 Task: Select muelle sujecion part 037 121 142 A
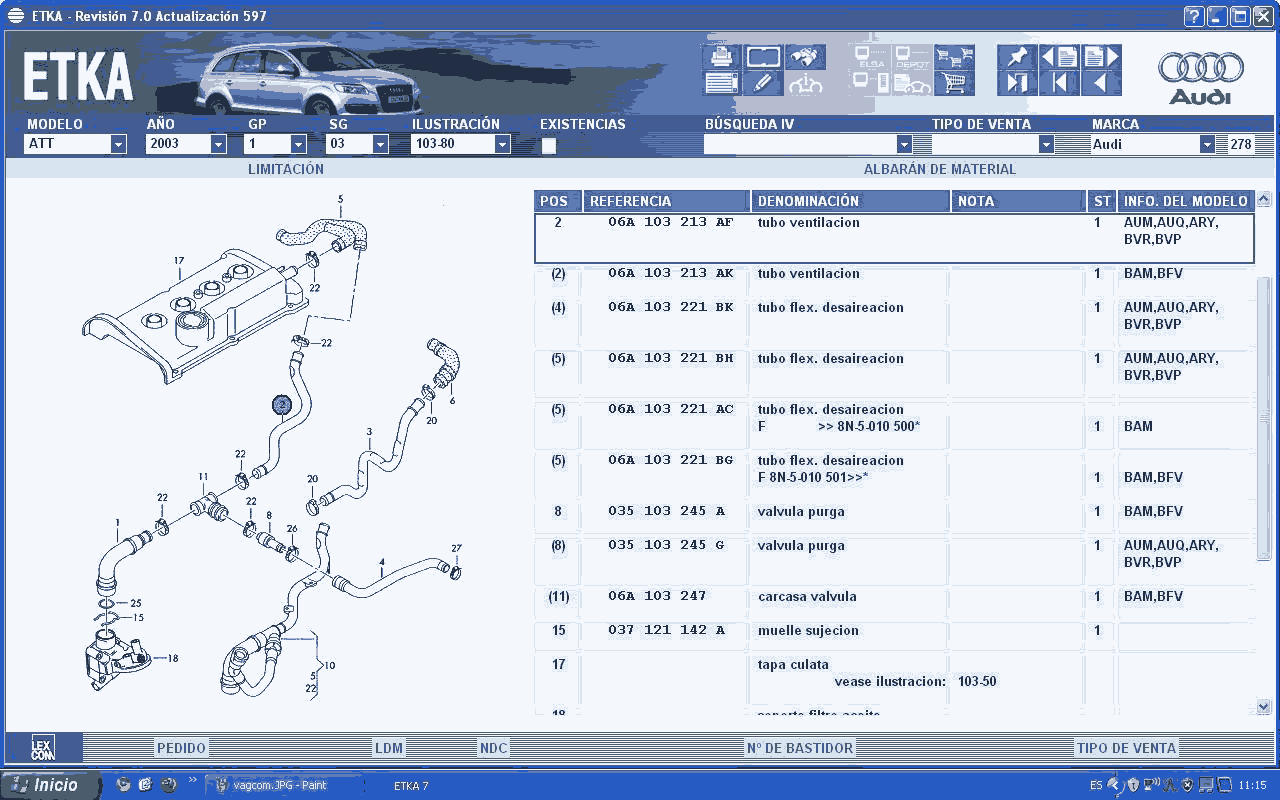click(666, 630)
